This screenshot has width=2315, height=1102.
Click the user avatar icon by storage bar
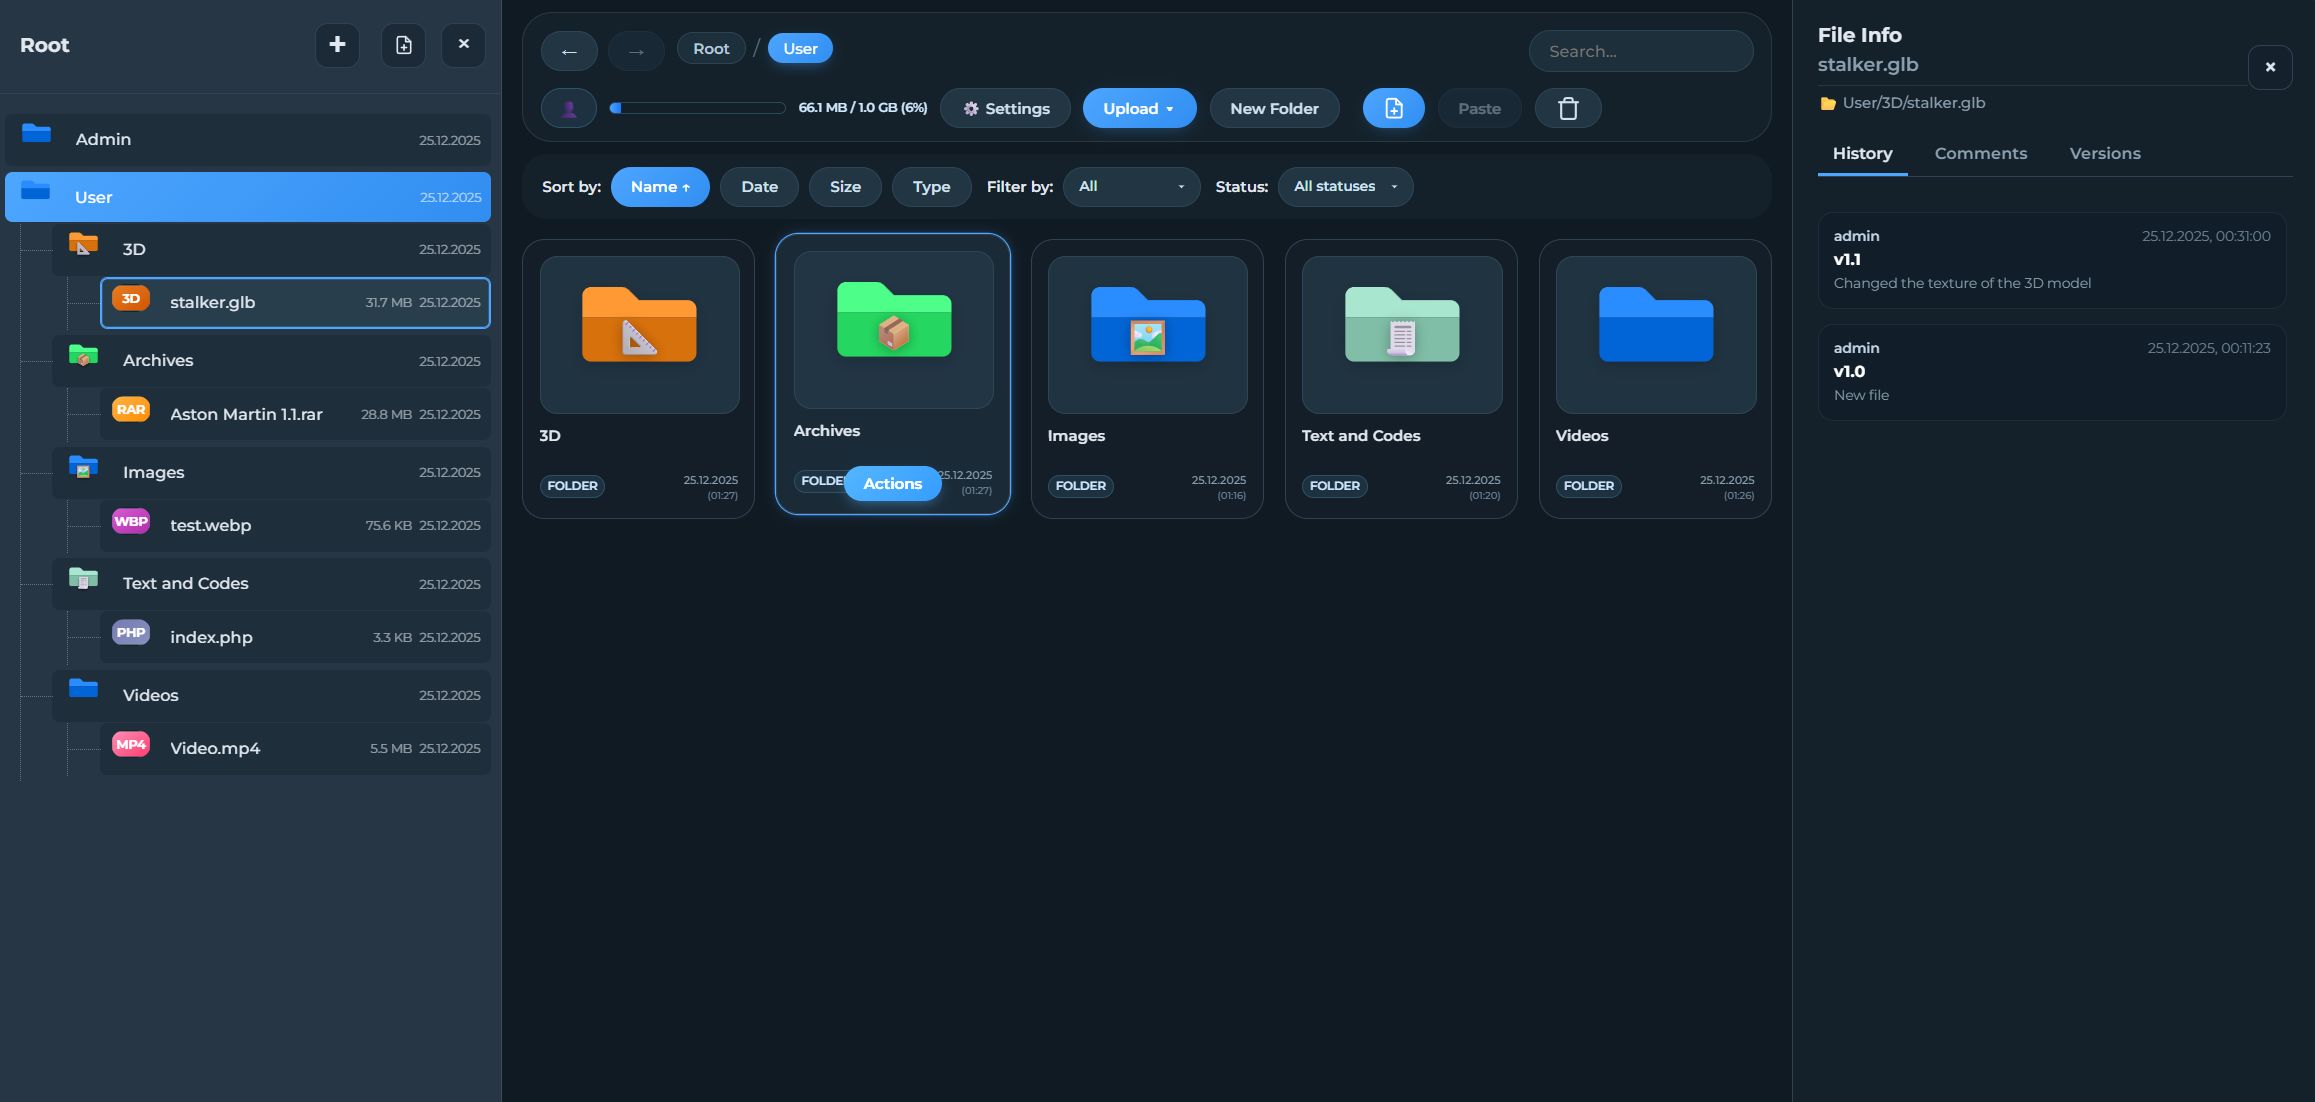coord(569,108)
